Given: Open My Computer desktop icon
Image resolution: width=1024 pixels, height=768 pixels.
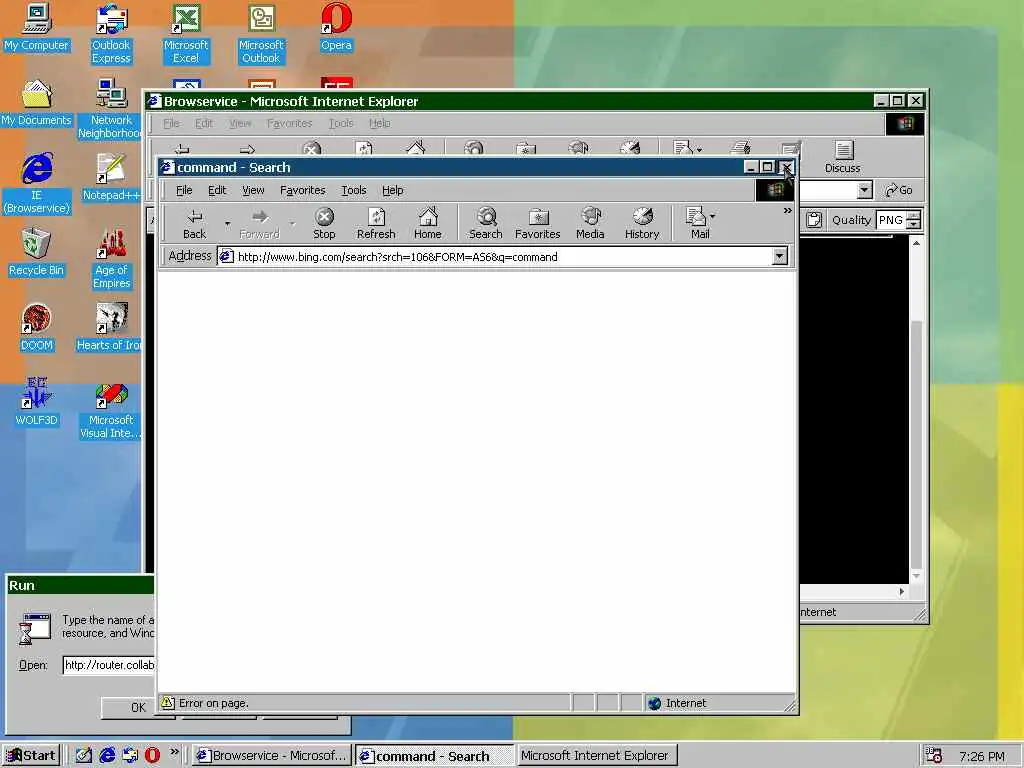Looking at the screenshot, I should [x=37, y=28].
